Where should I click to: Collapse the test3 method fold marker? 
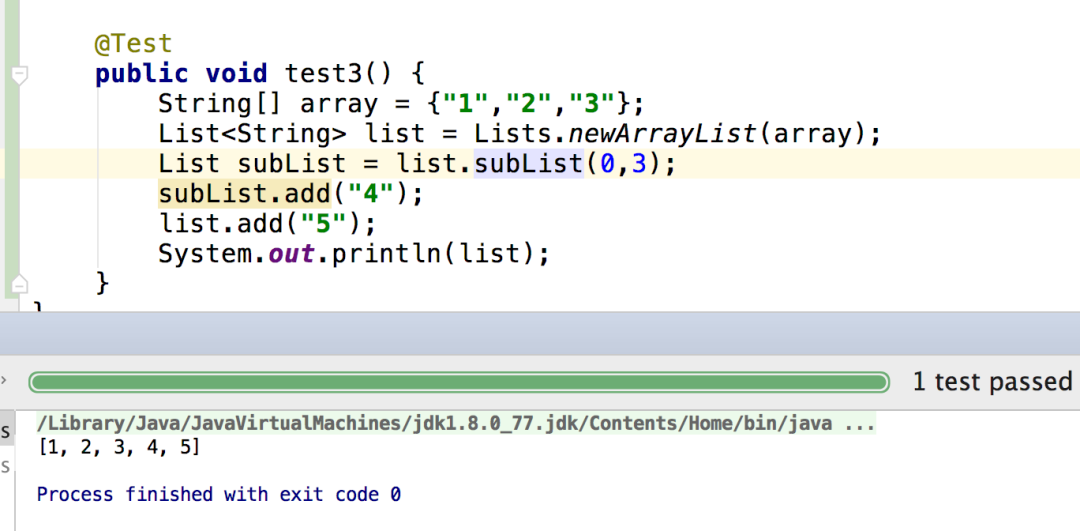[x=20, y=74]
